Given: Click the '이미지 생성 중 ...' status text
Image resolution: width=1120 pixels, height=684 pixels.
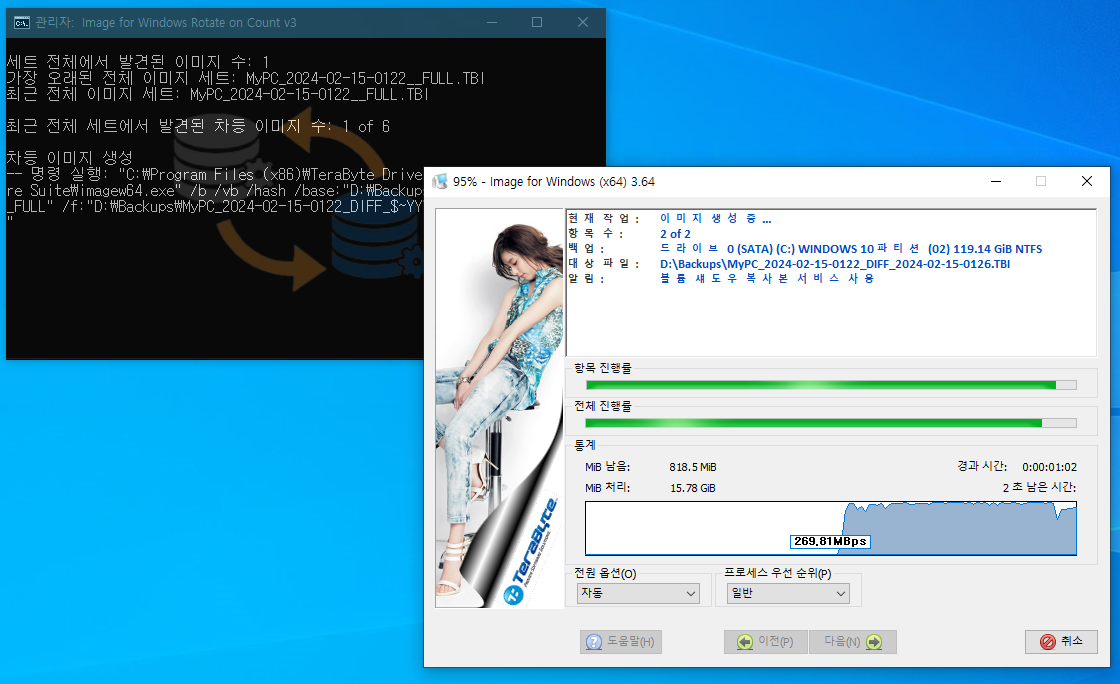Looking at the screenshot, I should (x=715, y=218).
